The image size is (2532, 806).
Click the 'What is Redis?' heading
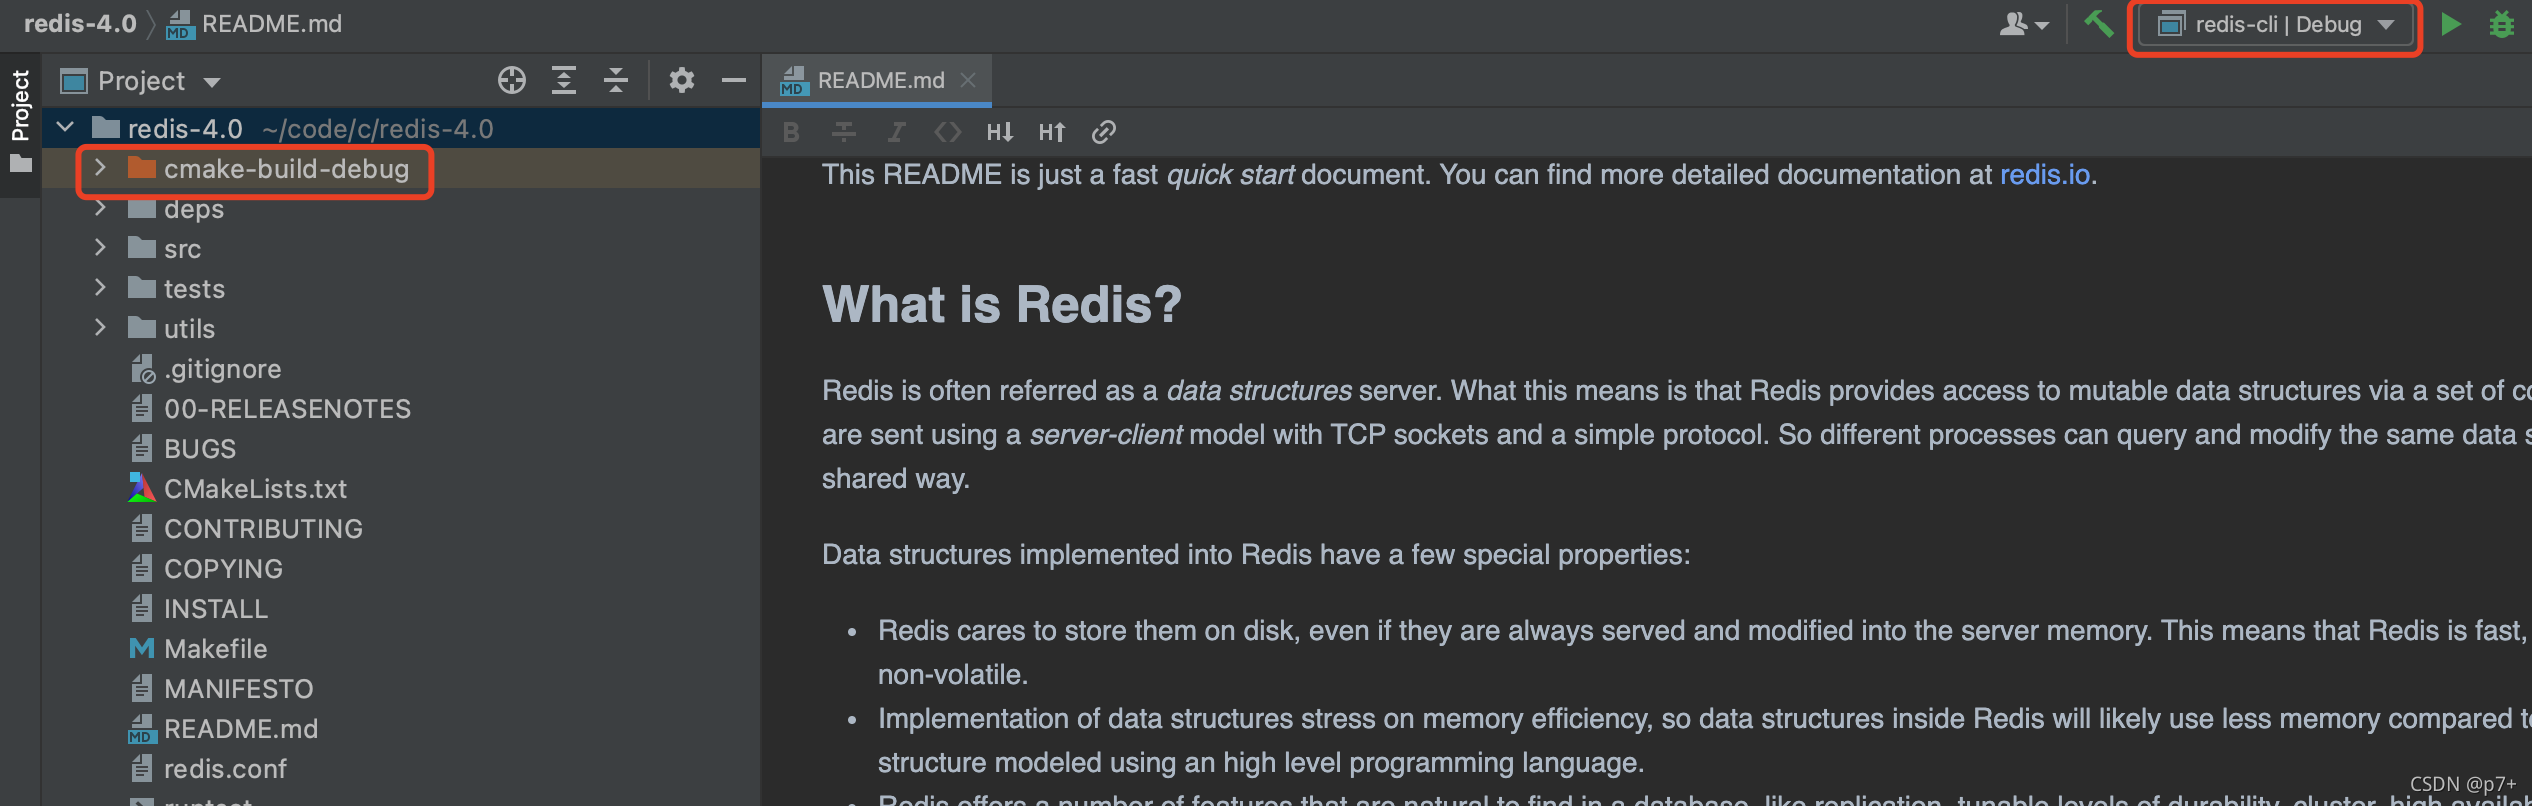pyautogui.click(x=1002, y=304)
